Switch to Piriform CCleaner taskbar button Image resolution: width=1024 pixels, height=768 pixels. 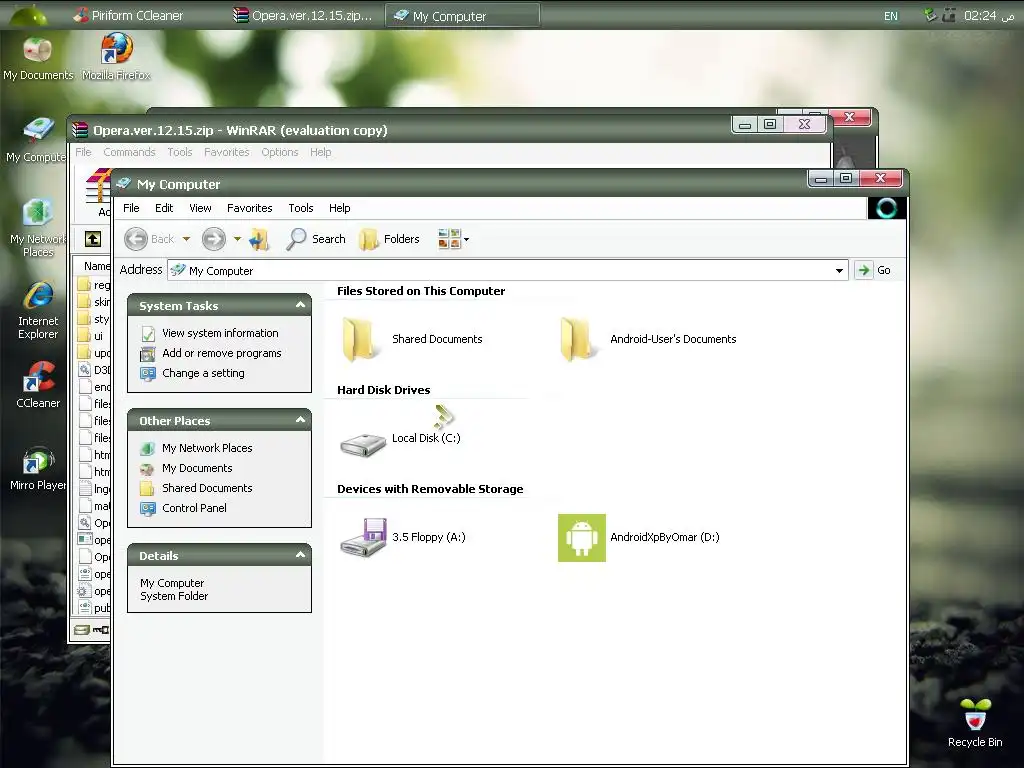128,16
